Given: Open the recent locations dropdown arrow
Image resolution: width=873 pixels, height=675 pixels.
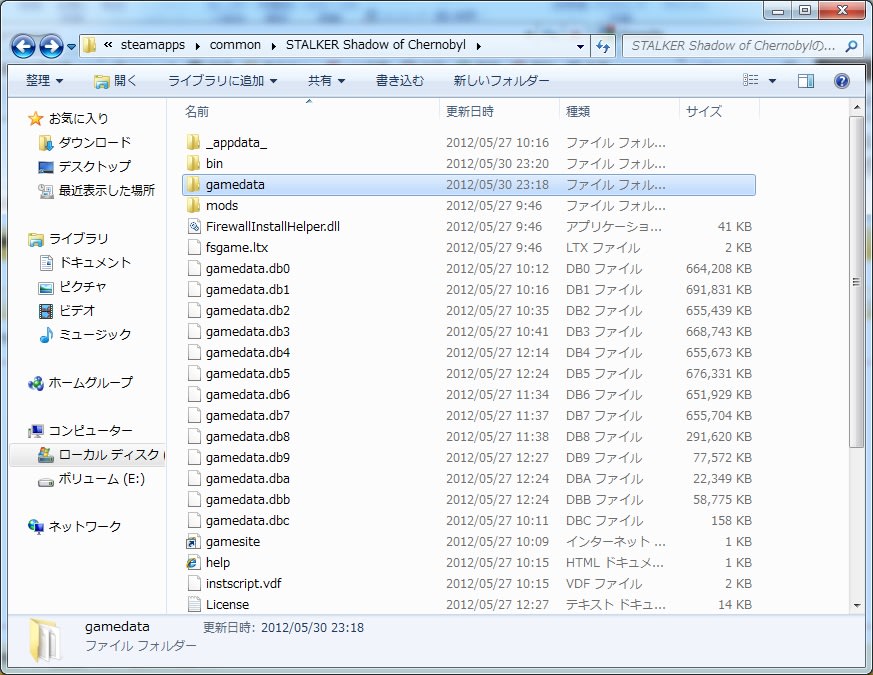Looking at the screenshot, I should (x=71, y=47).
